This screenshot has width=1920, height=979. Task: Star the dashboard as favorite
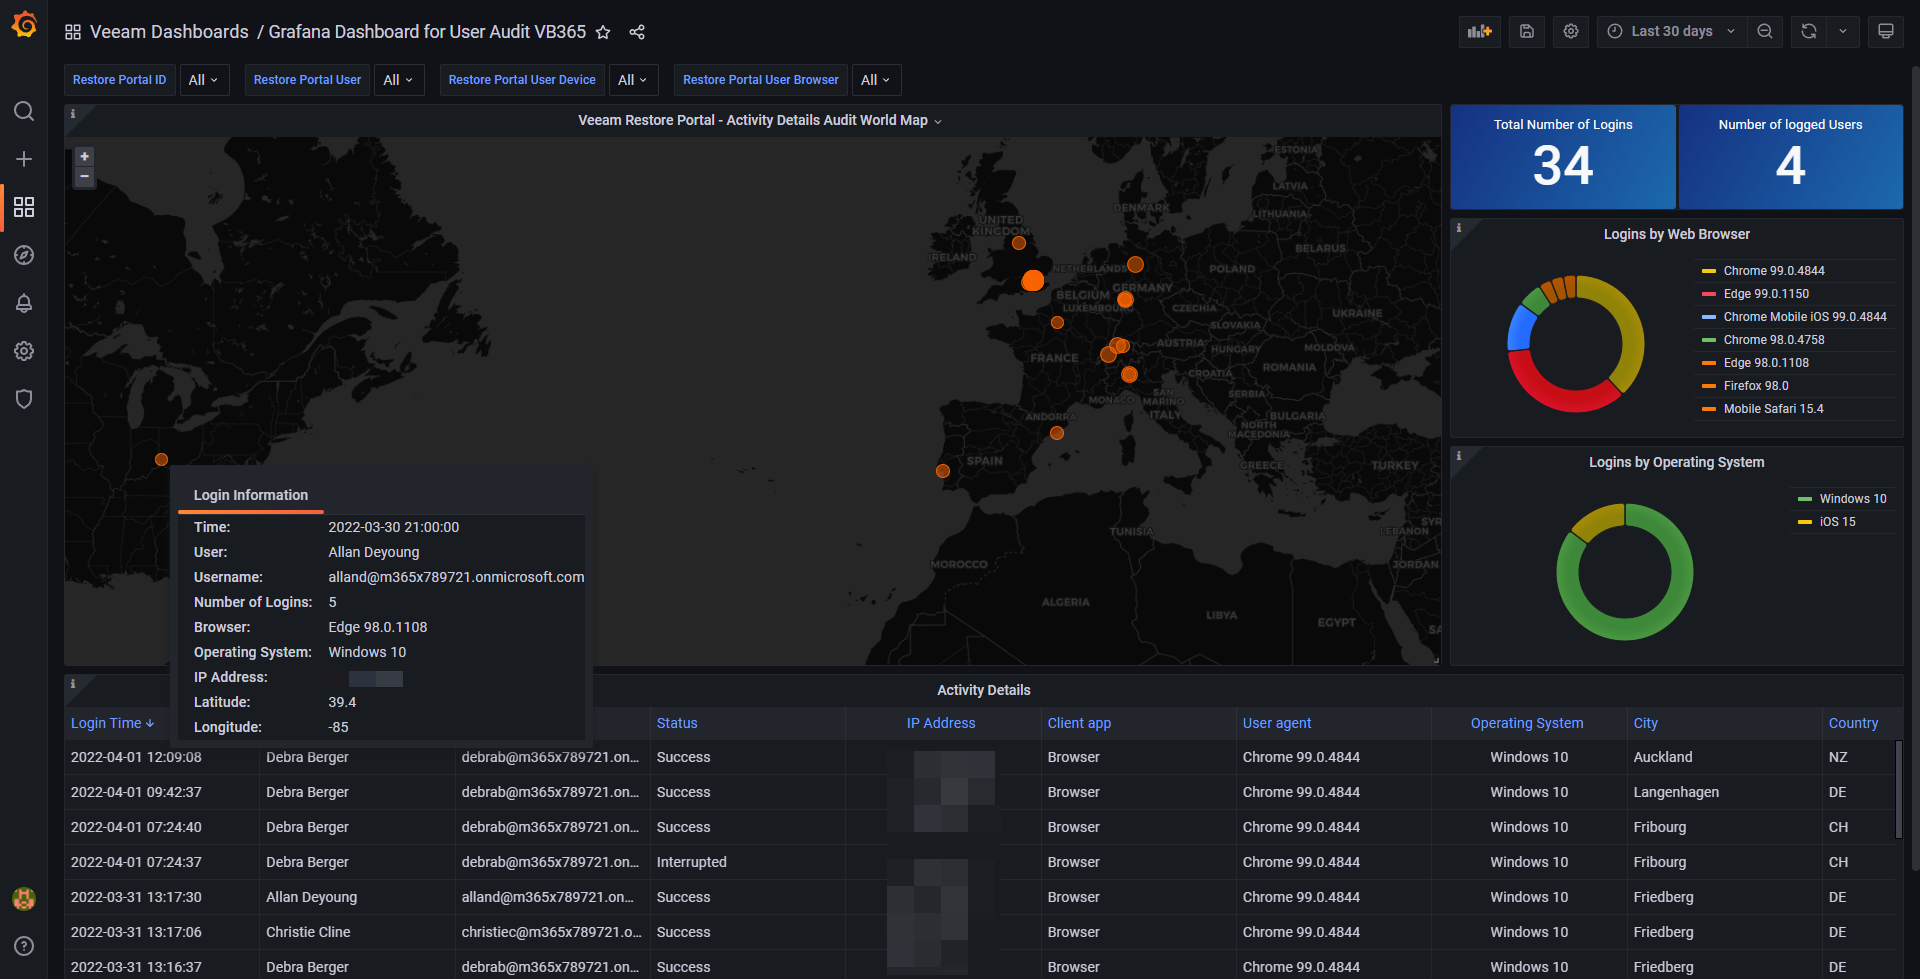(x=603, y=32)
